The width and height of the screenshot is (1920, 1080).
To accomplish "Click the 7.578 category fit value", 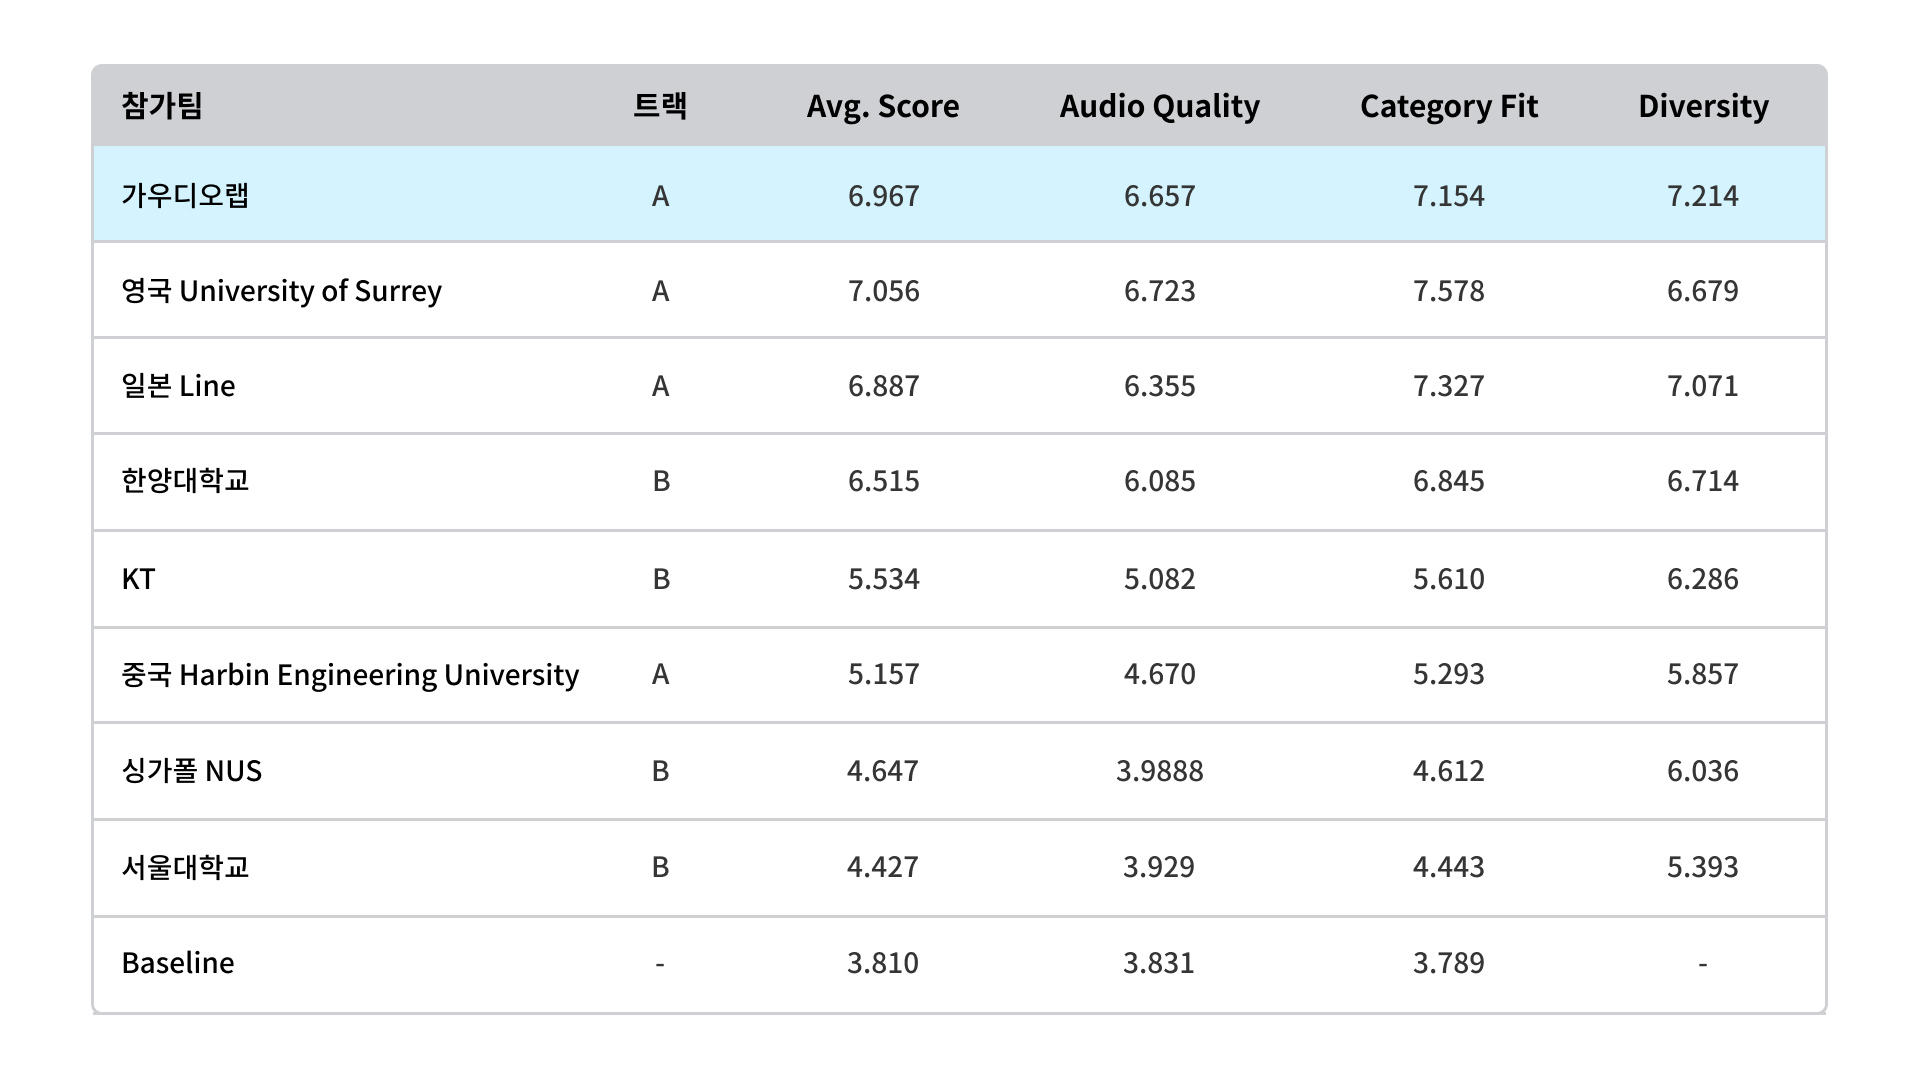I will tap(1448, 291).
